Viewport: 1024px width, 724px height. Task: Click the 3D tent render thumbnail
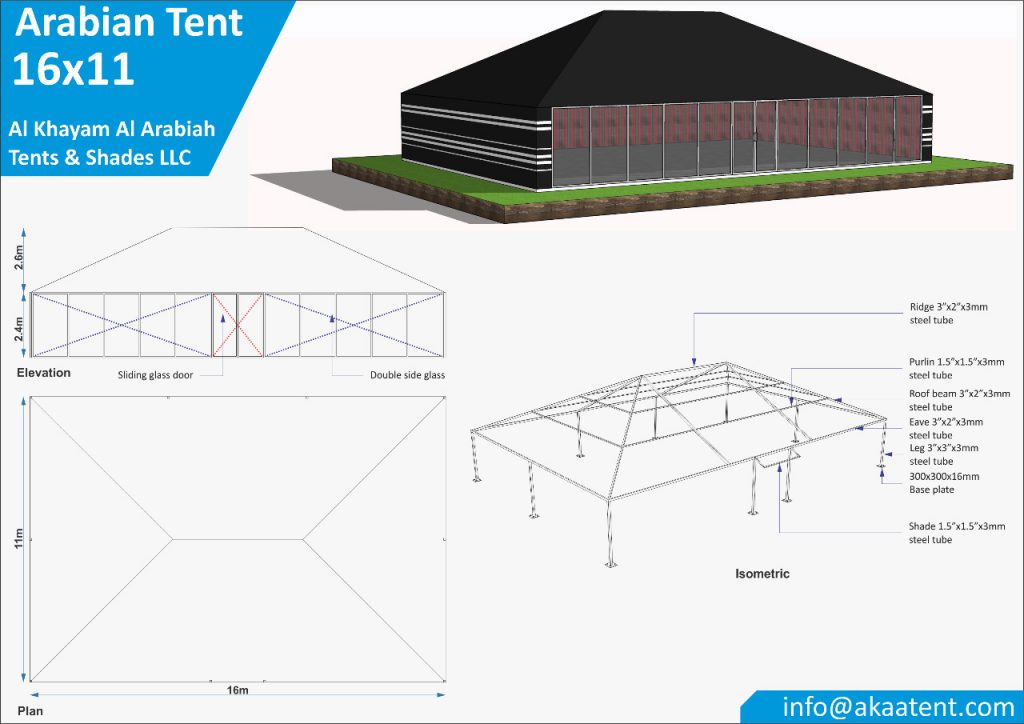click(x=660, y=105)
